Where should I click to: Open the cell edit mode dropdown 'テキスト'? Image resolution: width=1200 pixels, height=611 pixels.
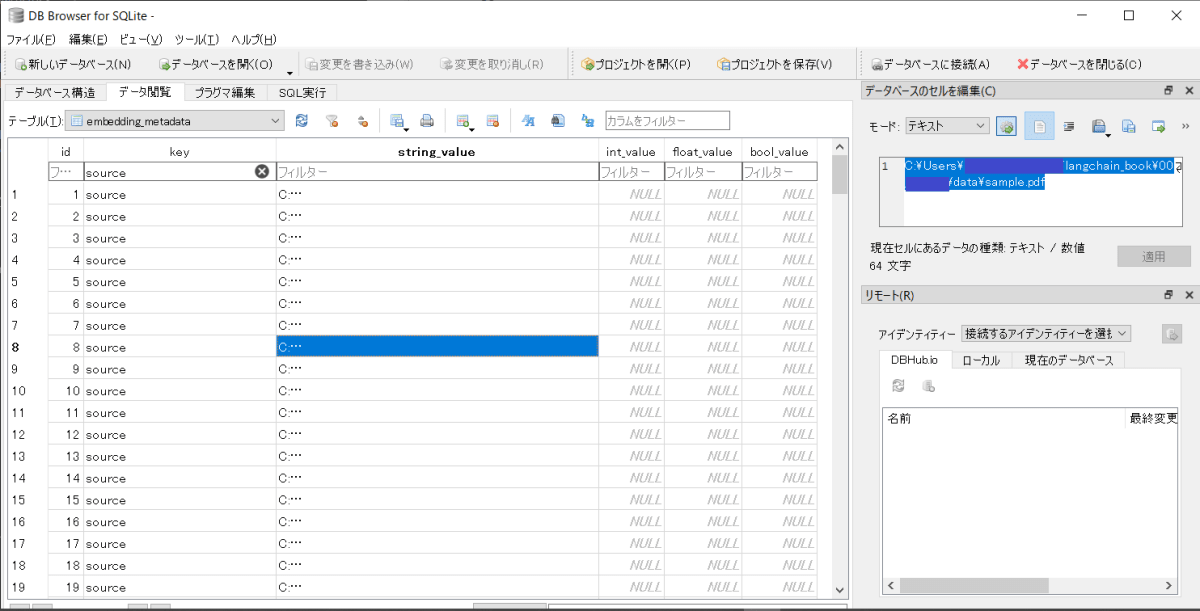[947, 126]
